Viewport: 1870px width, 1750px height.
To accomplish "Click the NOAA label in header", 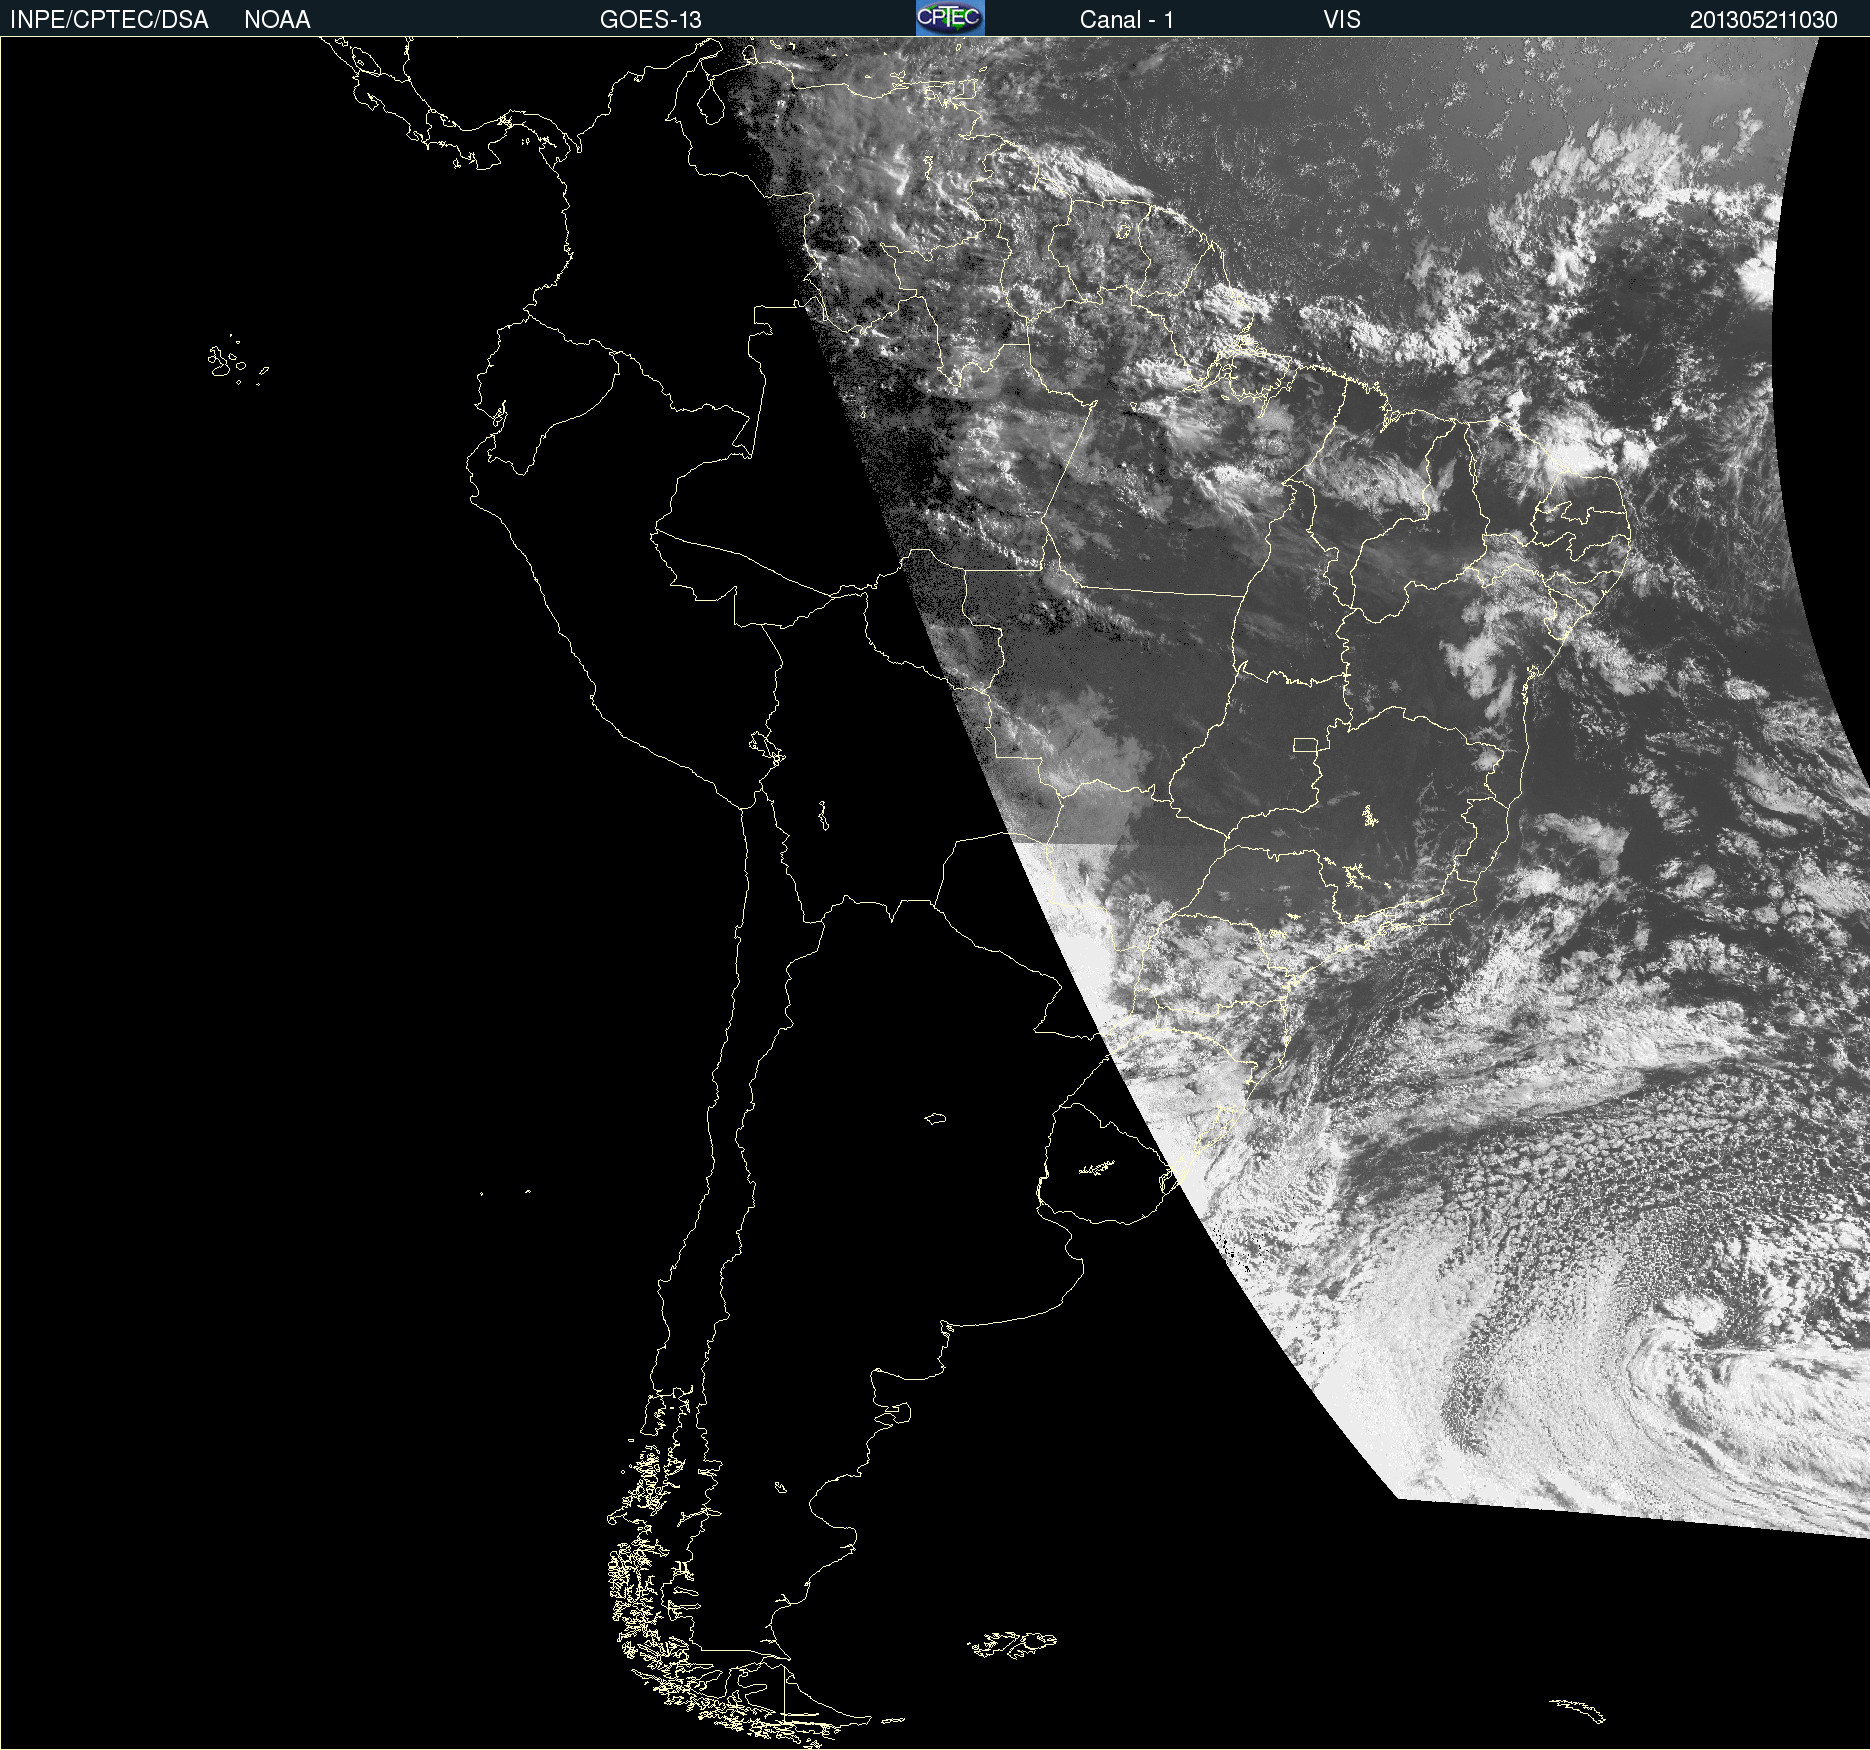I will (277, 20).
